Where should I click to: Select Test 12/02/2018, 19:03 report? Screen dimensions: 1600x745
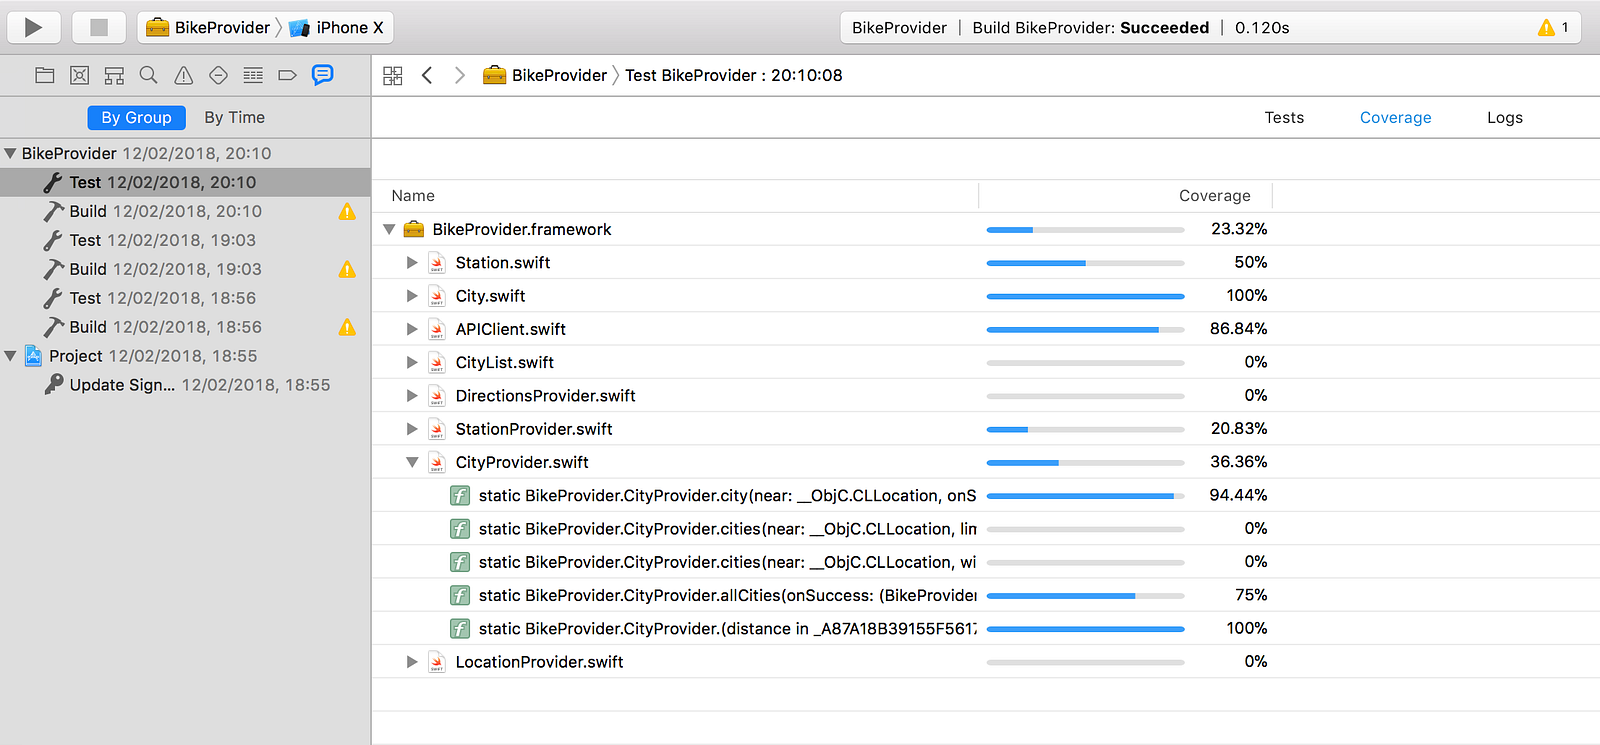[x=185, y=240]
